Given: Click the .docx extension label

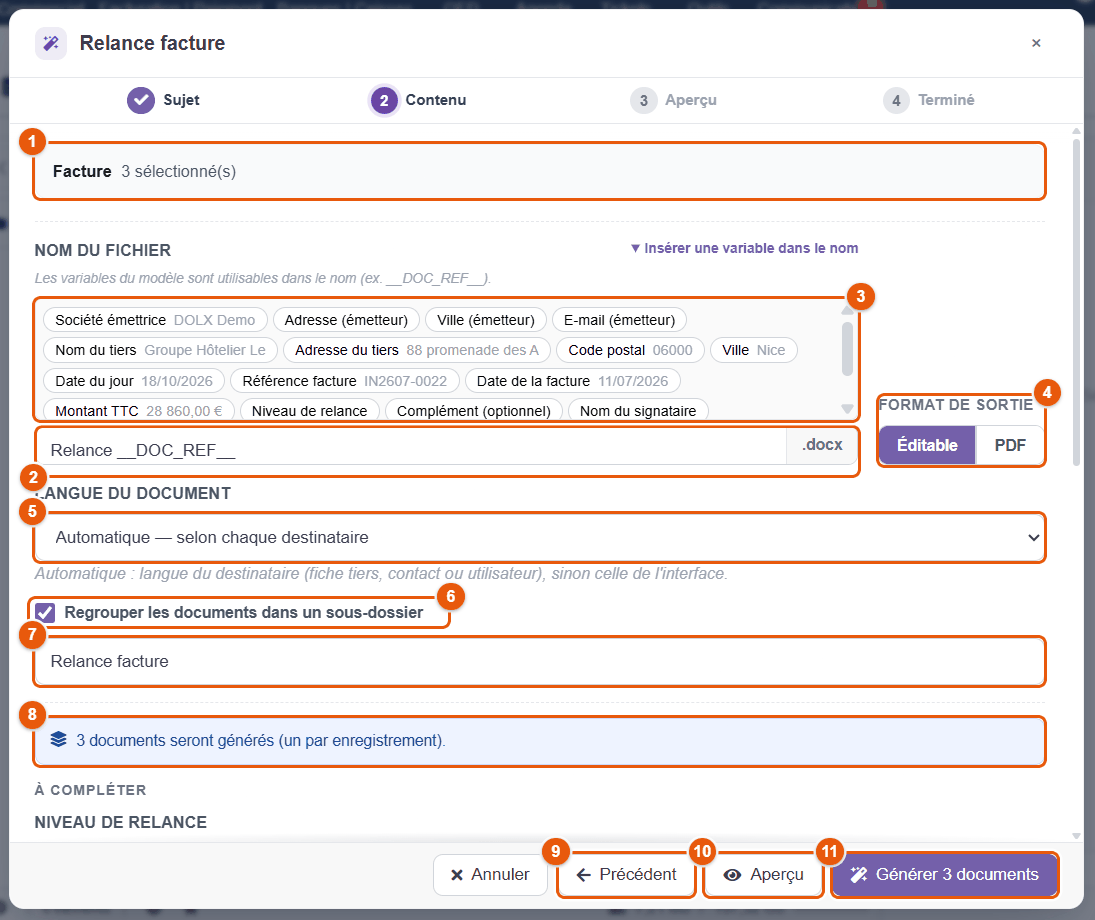Looking at the screenshot, I should [x=822, y=445].
